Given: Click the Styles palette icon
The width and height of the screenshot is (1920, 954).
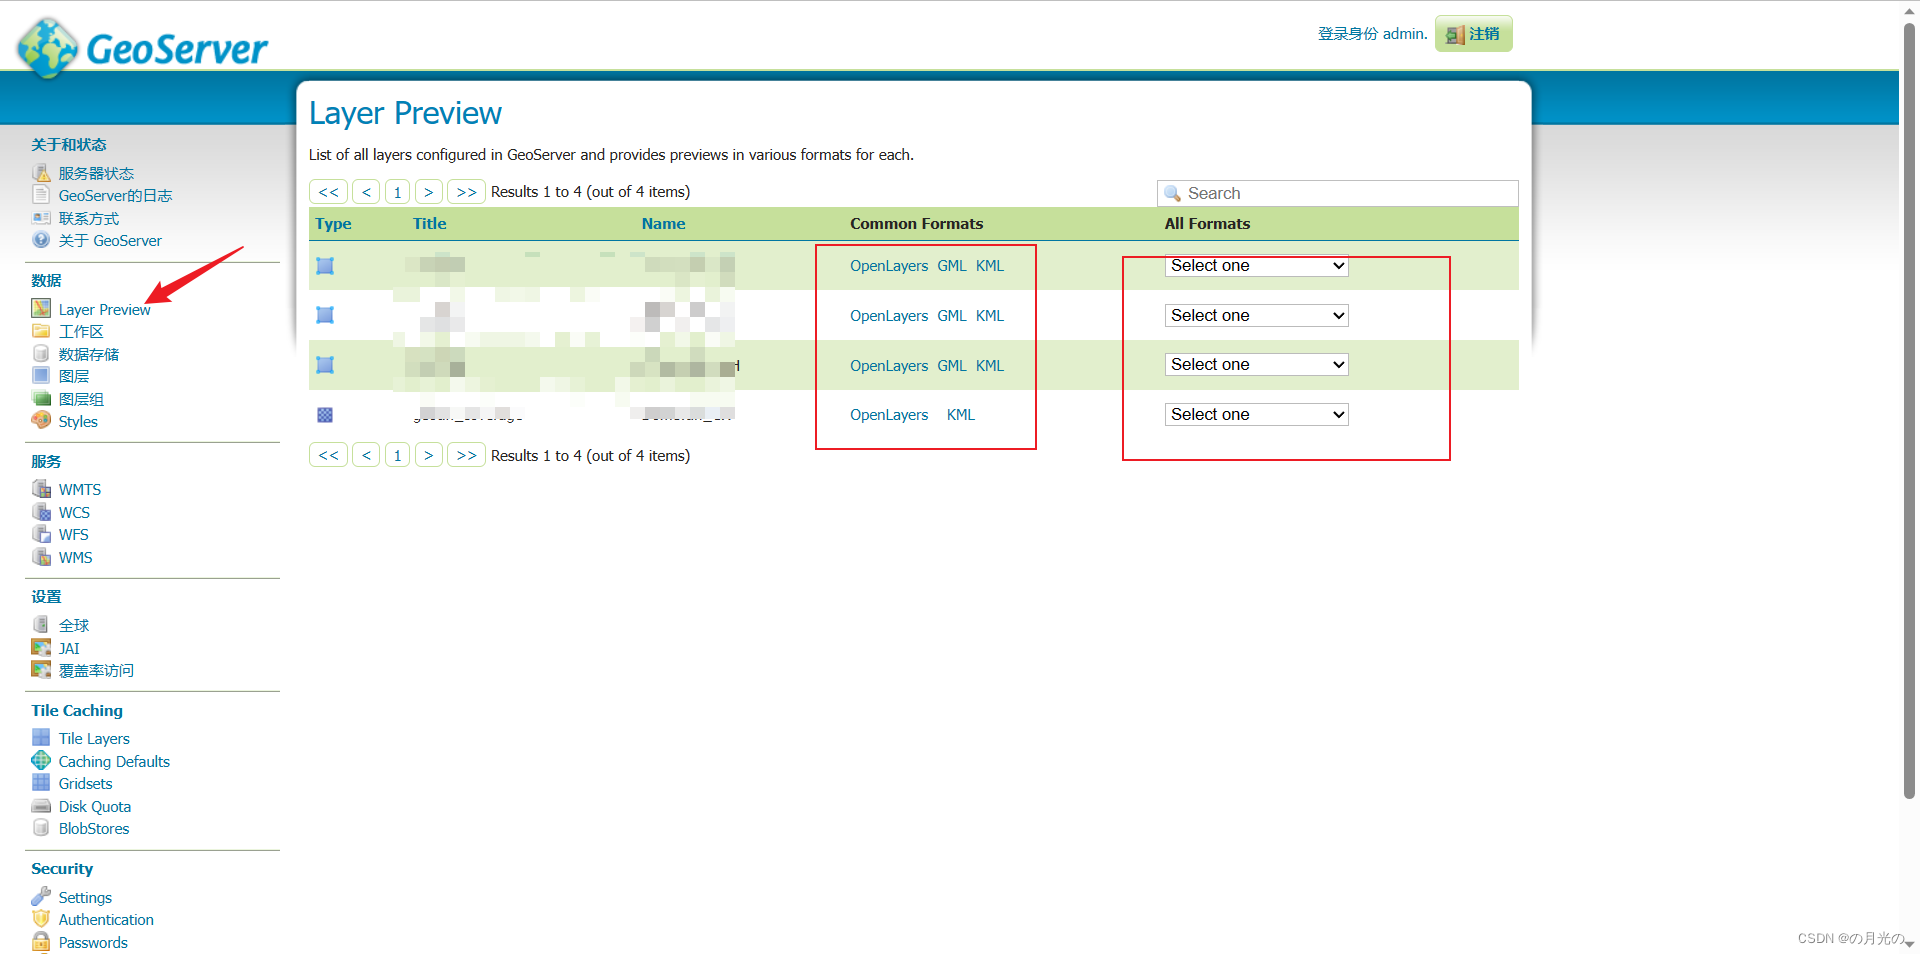Looking at the screenshot, I should pyautogui.click(x=41, y=421).
